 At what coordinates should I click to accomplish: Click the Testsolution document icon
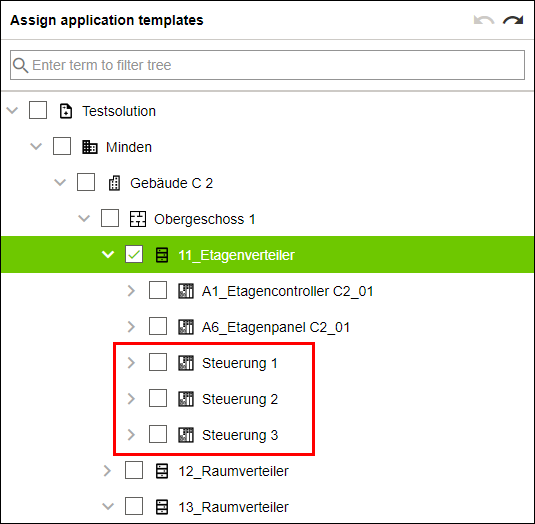66,111
